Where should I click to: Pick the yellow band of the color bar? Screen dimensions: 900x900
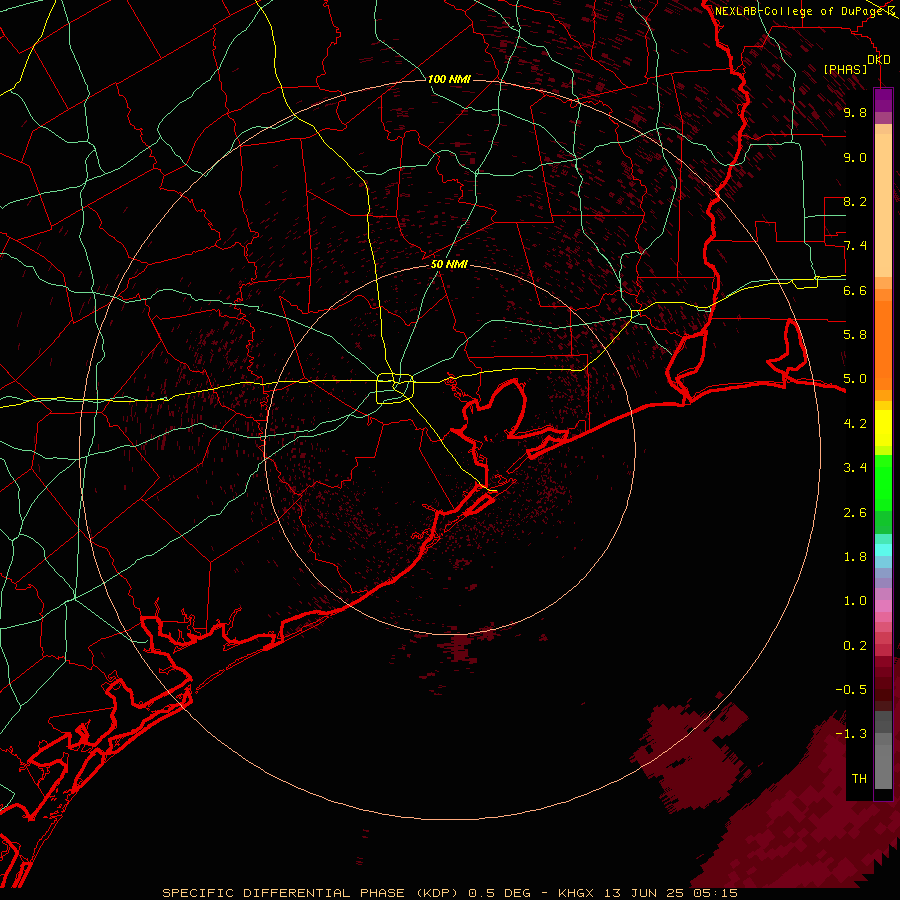pyautogui.click(x=883, y=428)
